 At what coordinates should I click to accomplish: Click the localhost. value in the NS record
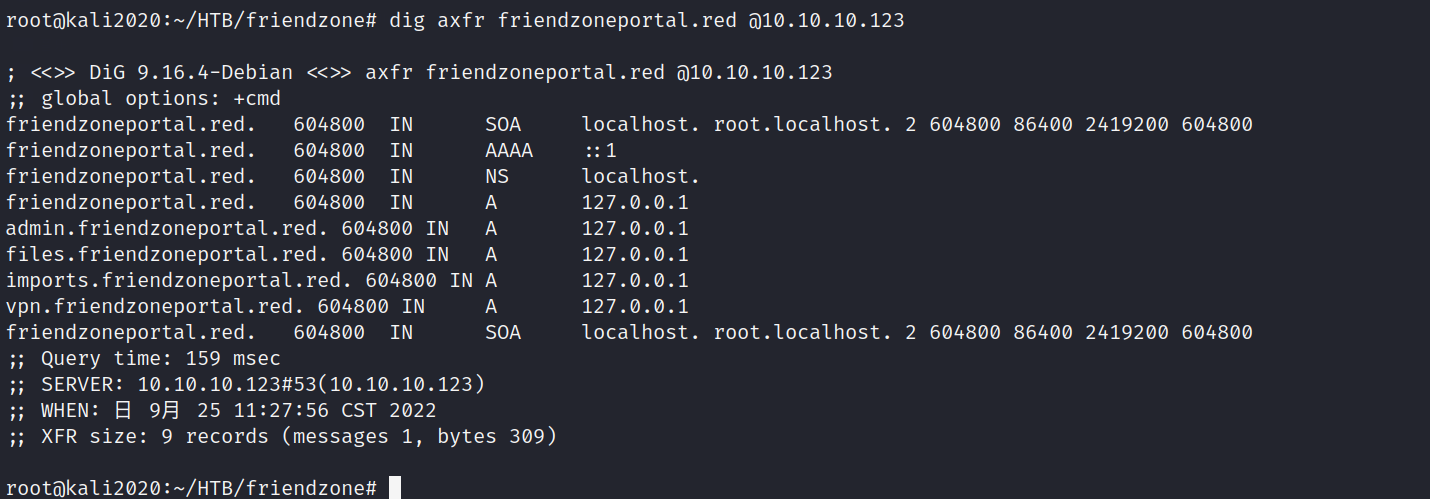(641, 177)
